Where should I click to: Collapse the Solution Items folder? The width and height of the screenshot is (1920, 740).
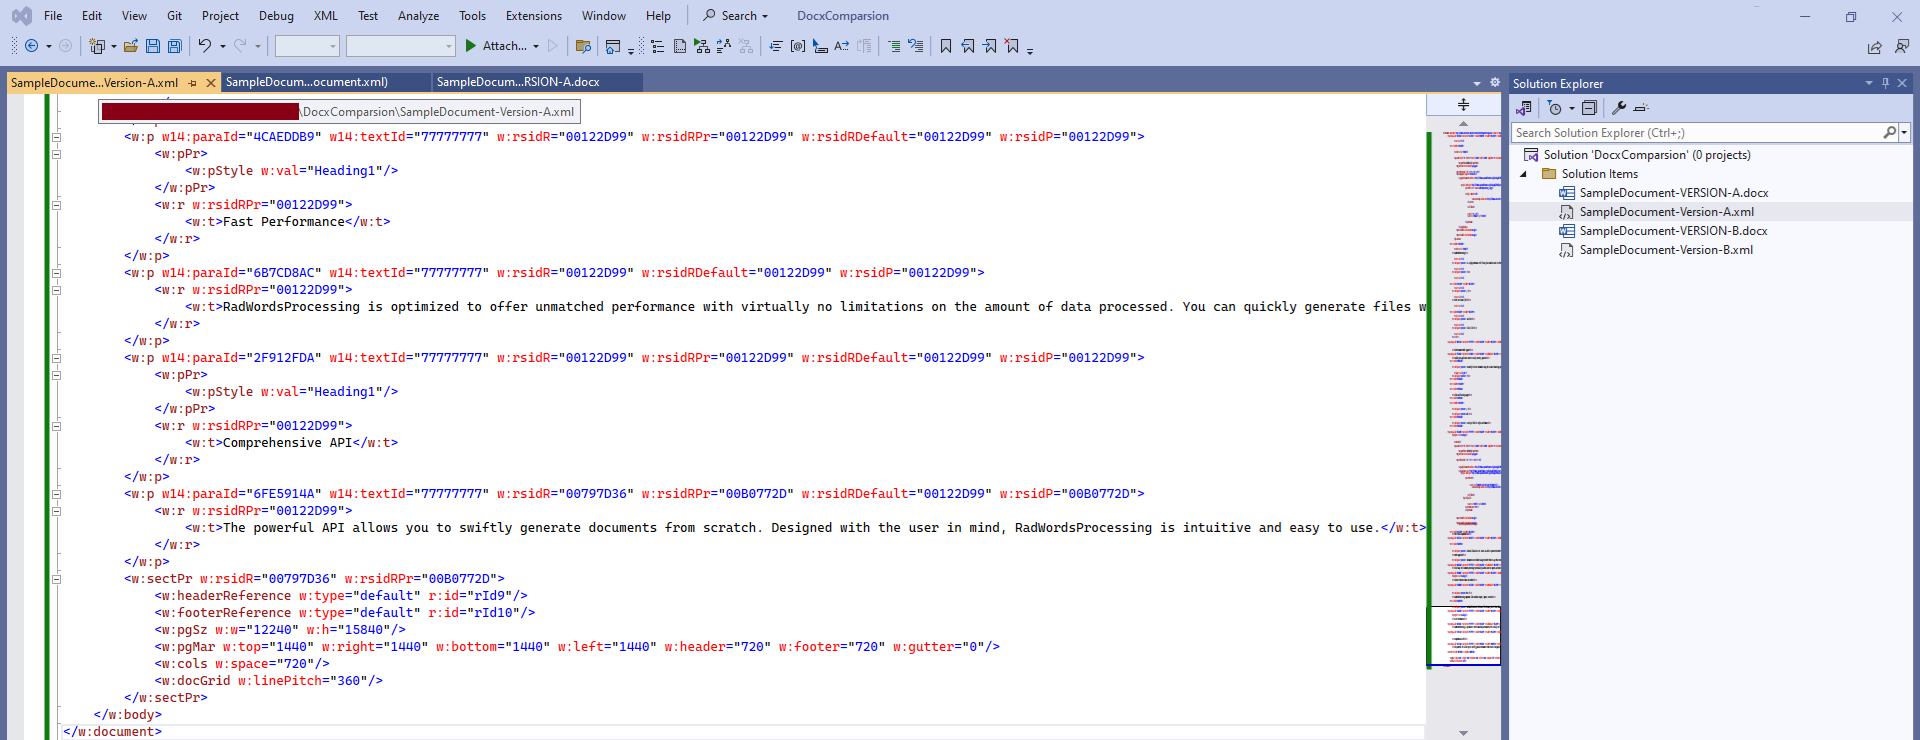pyautogui.click(x=1524, y=174)
